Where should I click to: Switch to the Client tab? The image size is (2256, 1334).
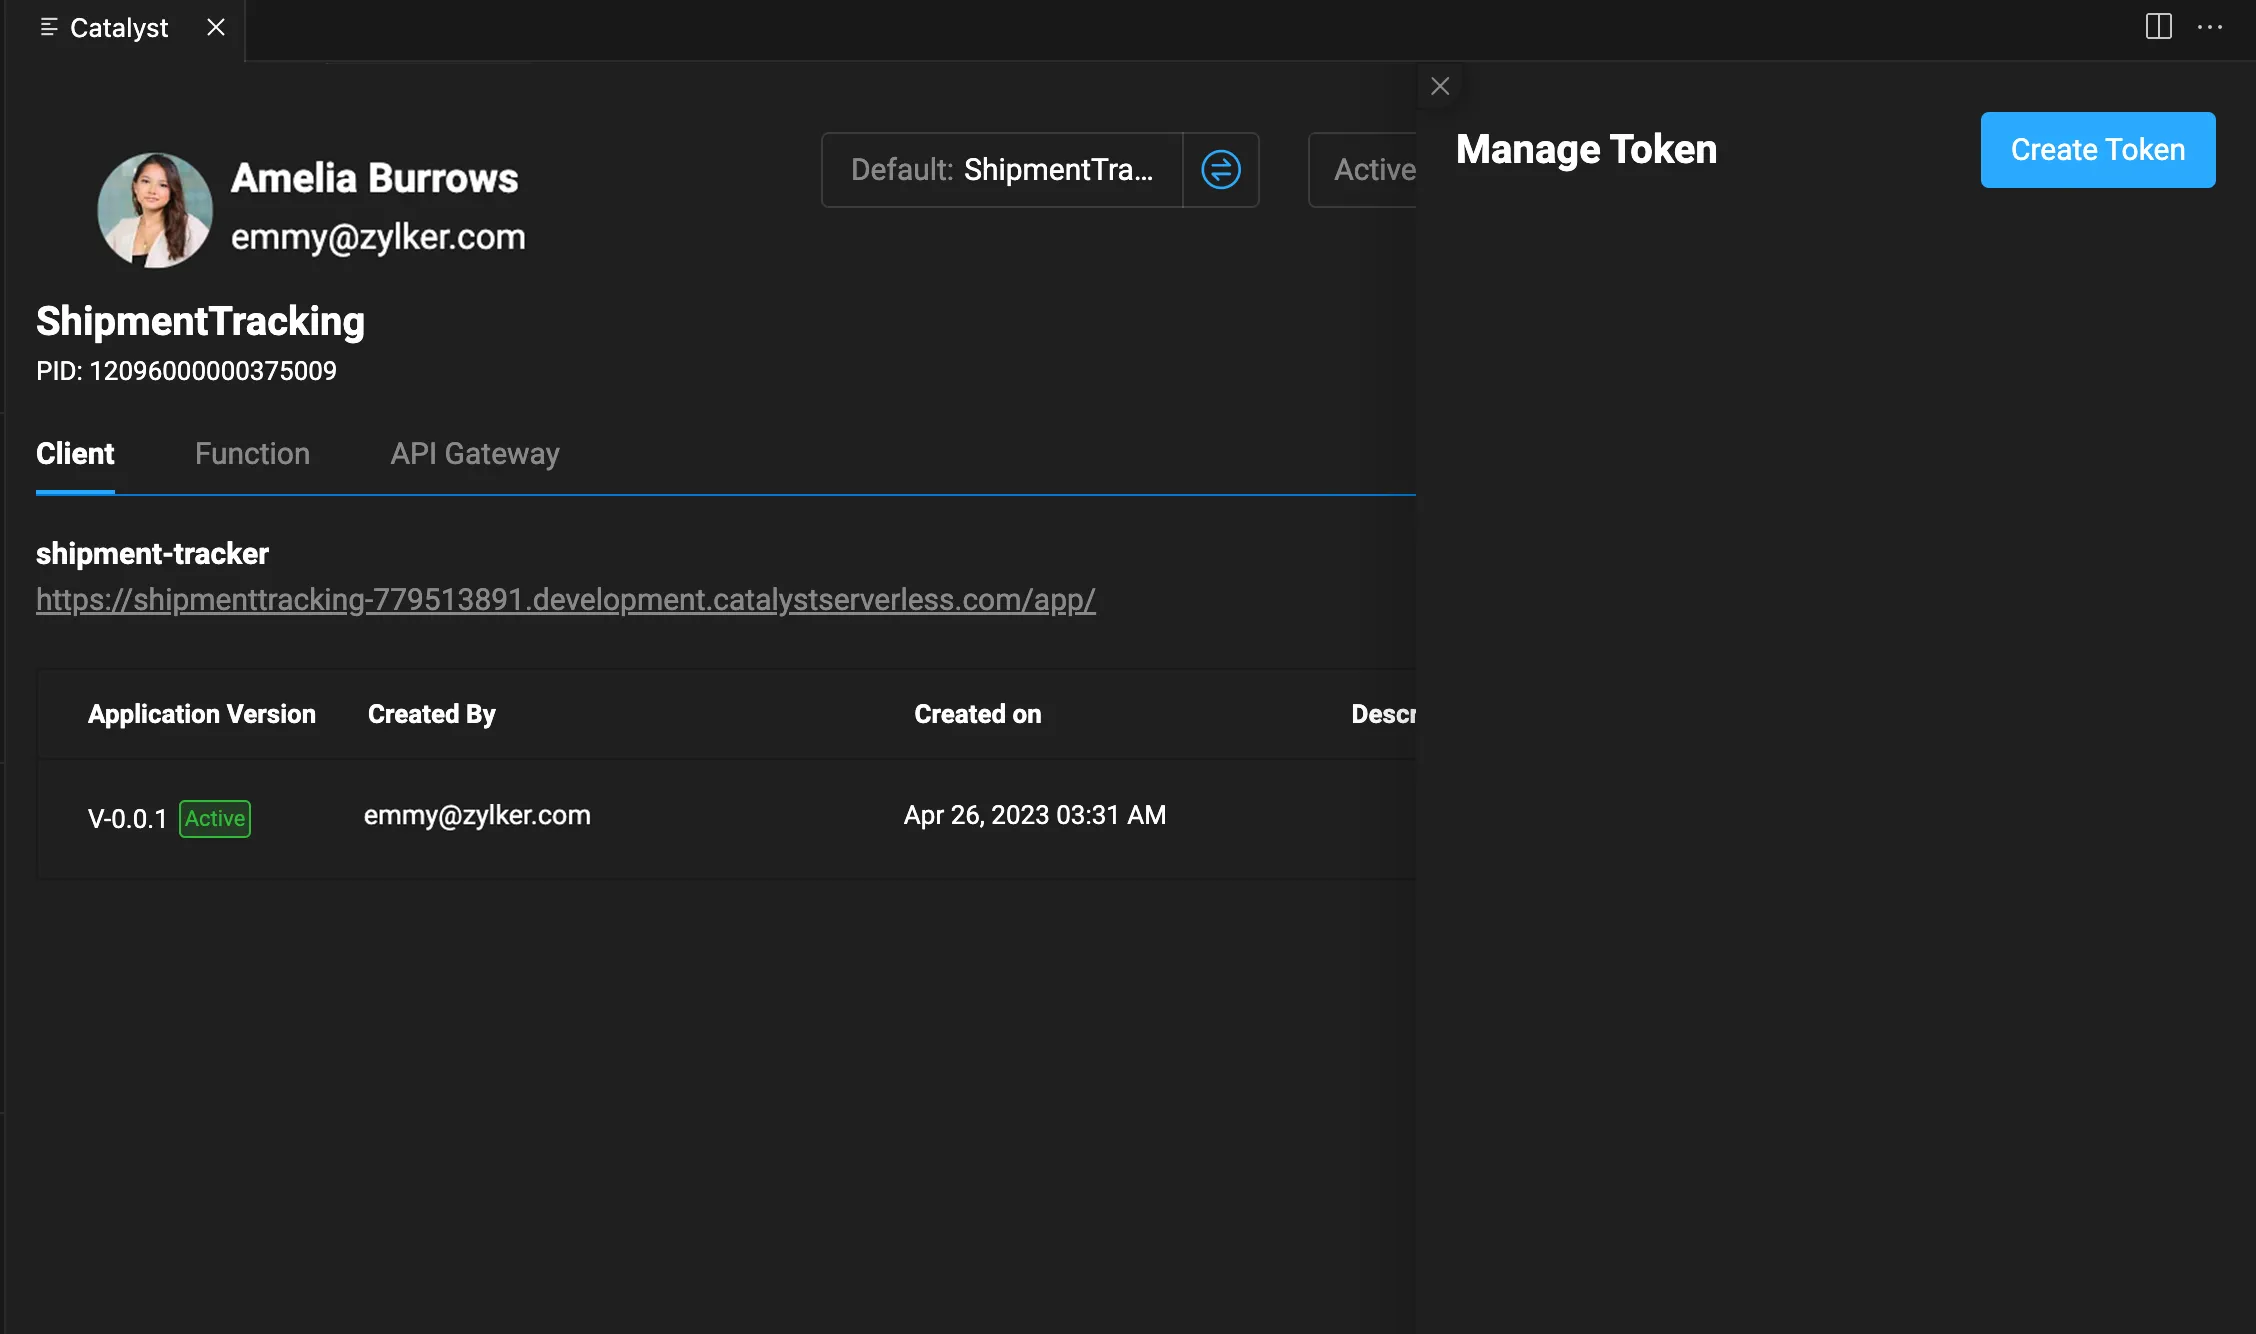[75, 454]
